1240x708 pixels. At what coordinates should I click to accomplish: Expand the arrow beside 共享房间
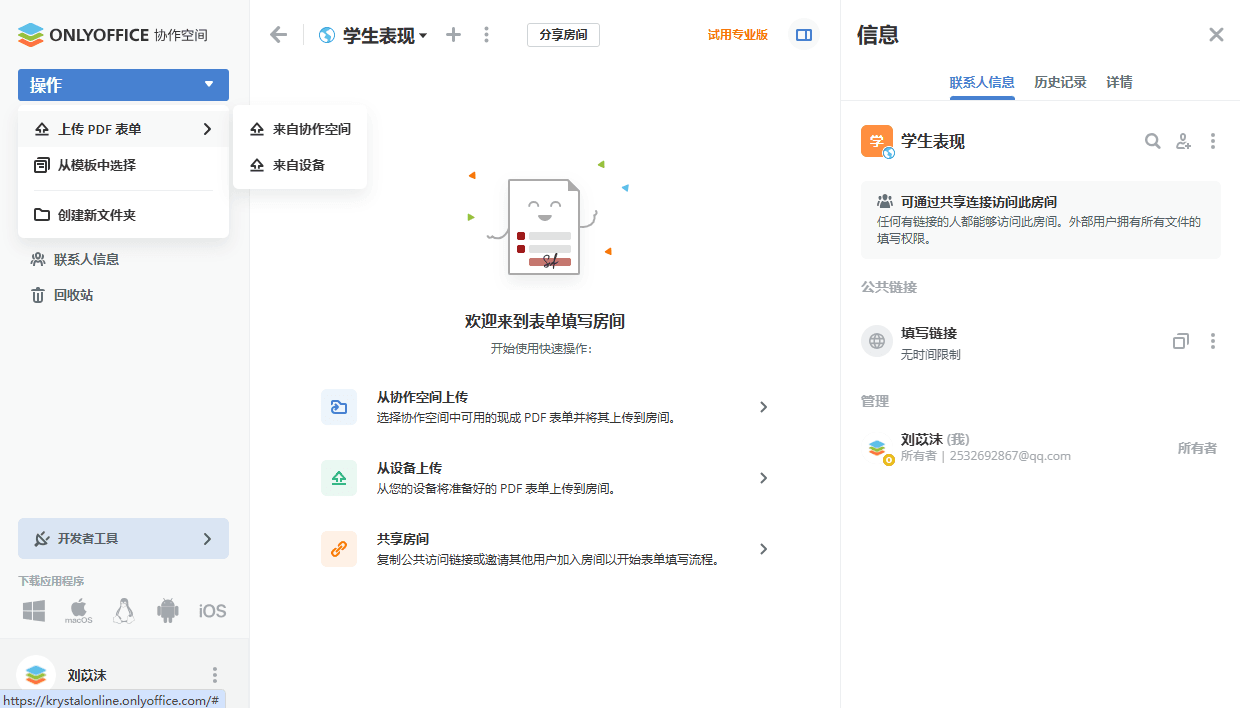point(763,549)
